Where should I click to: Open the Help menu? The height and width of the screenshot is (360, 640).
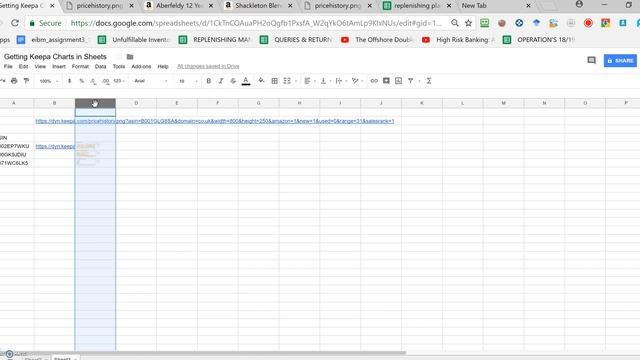[x=163, y=67]
